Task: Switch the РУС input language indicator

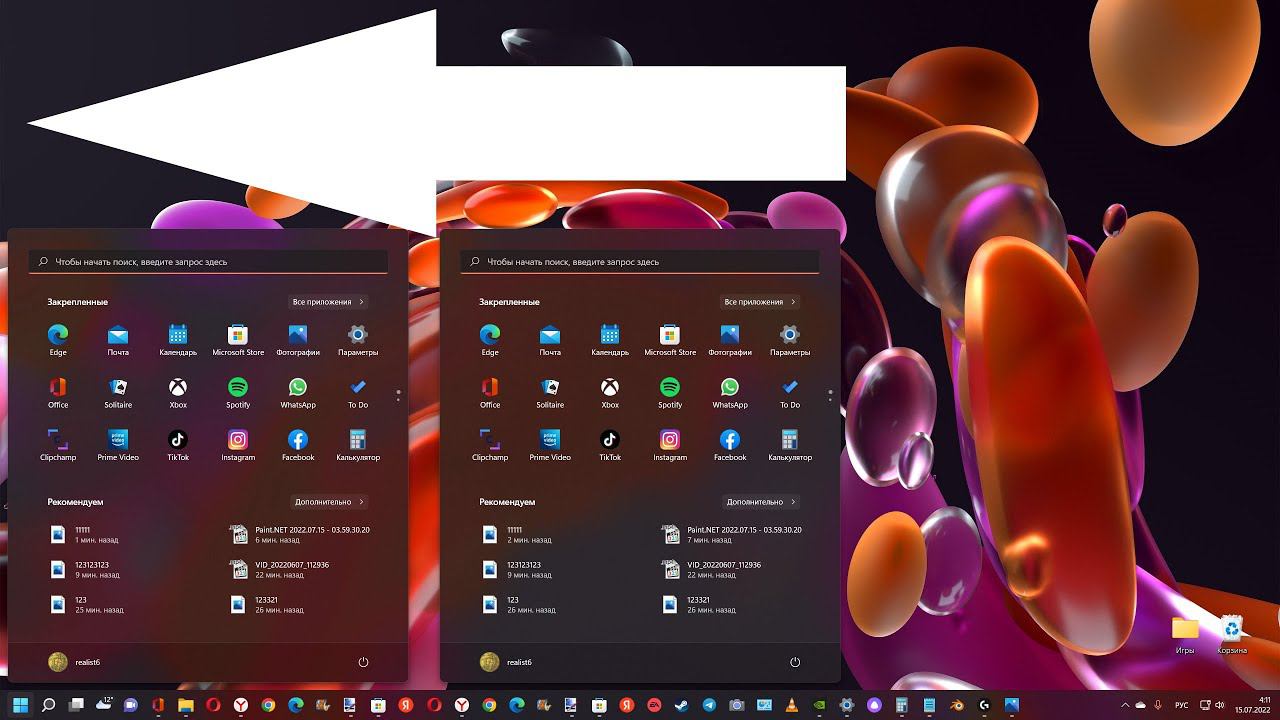Action: pyautogui.click(x=1181, y=705)
